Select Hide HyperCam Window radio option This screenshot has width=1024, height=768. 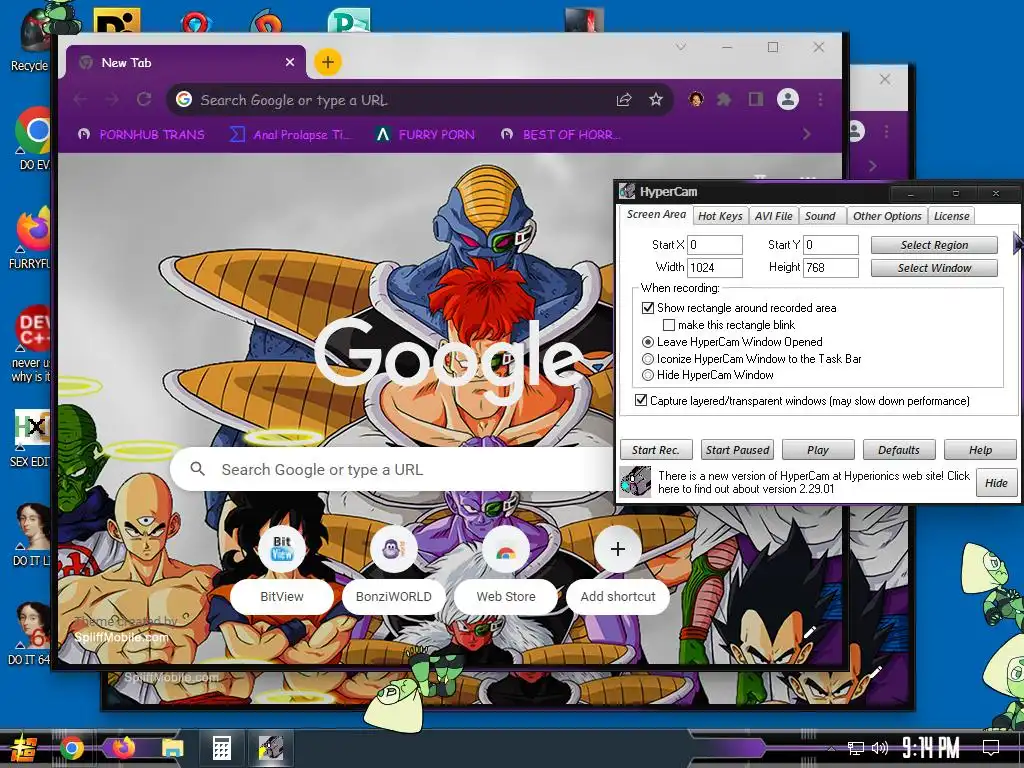pyautogui.click(x=648, y=375)
